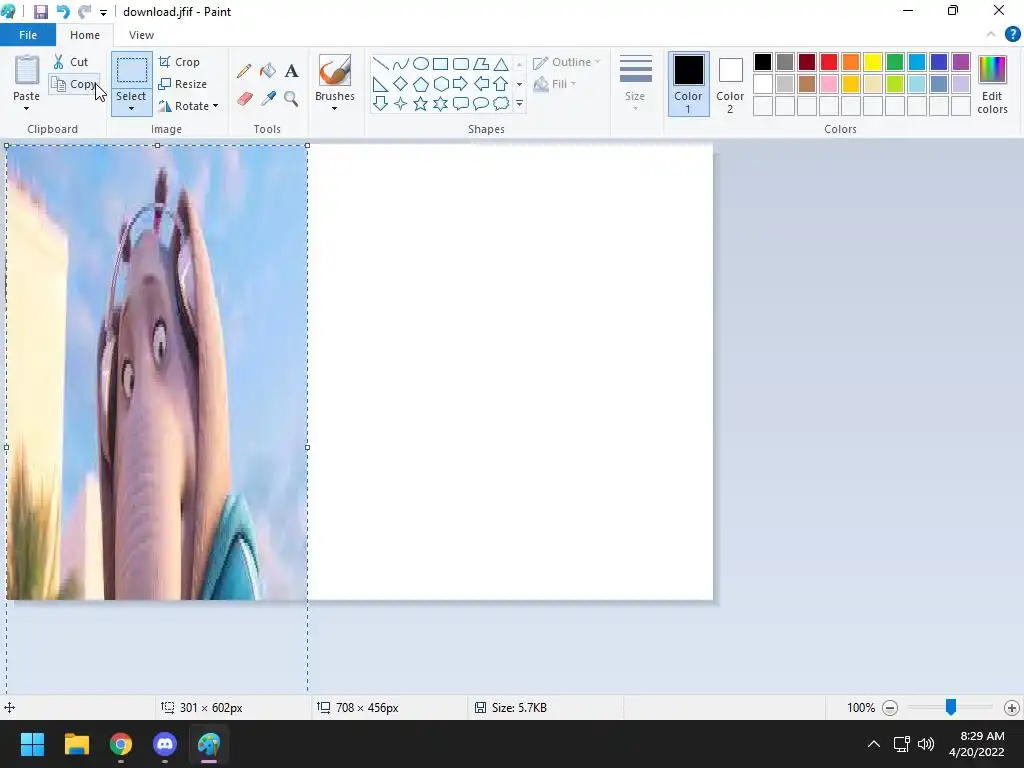The image size is (1024, 768).
Task: Pick the red color swatch
Action: point(829,62)
